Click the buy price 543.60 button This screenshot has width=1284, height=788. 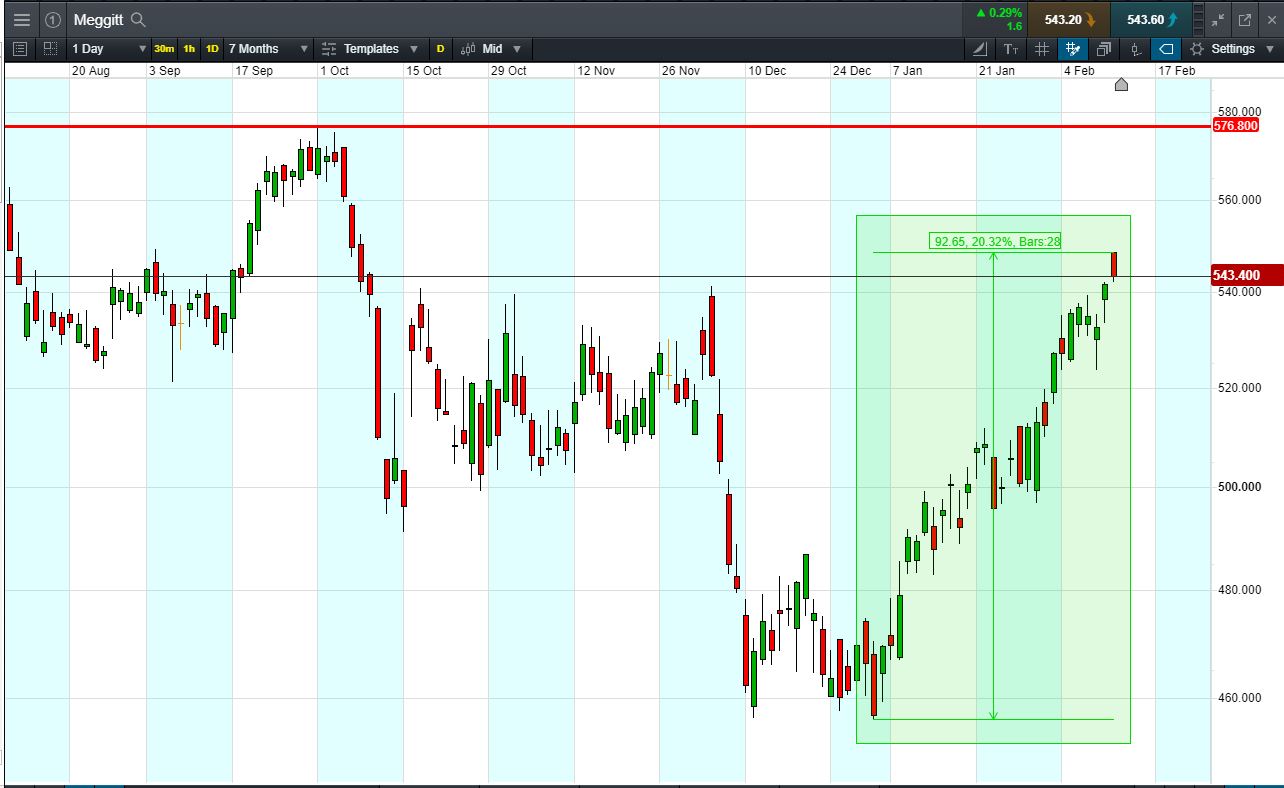coord(1152,19)
